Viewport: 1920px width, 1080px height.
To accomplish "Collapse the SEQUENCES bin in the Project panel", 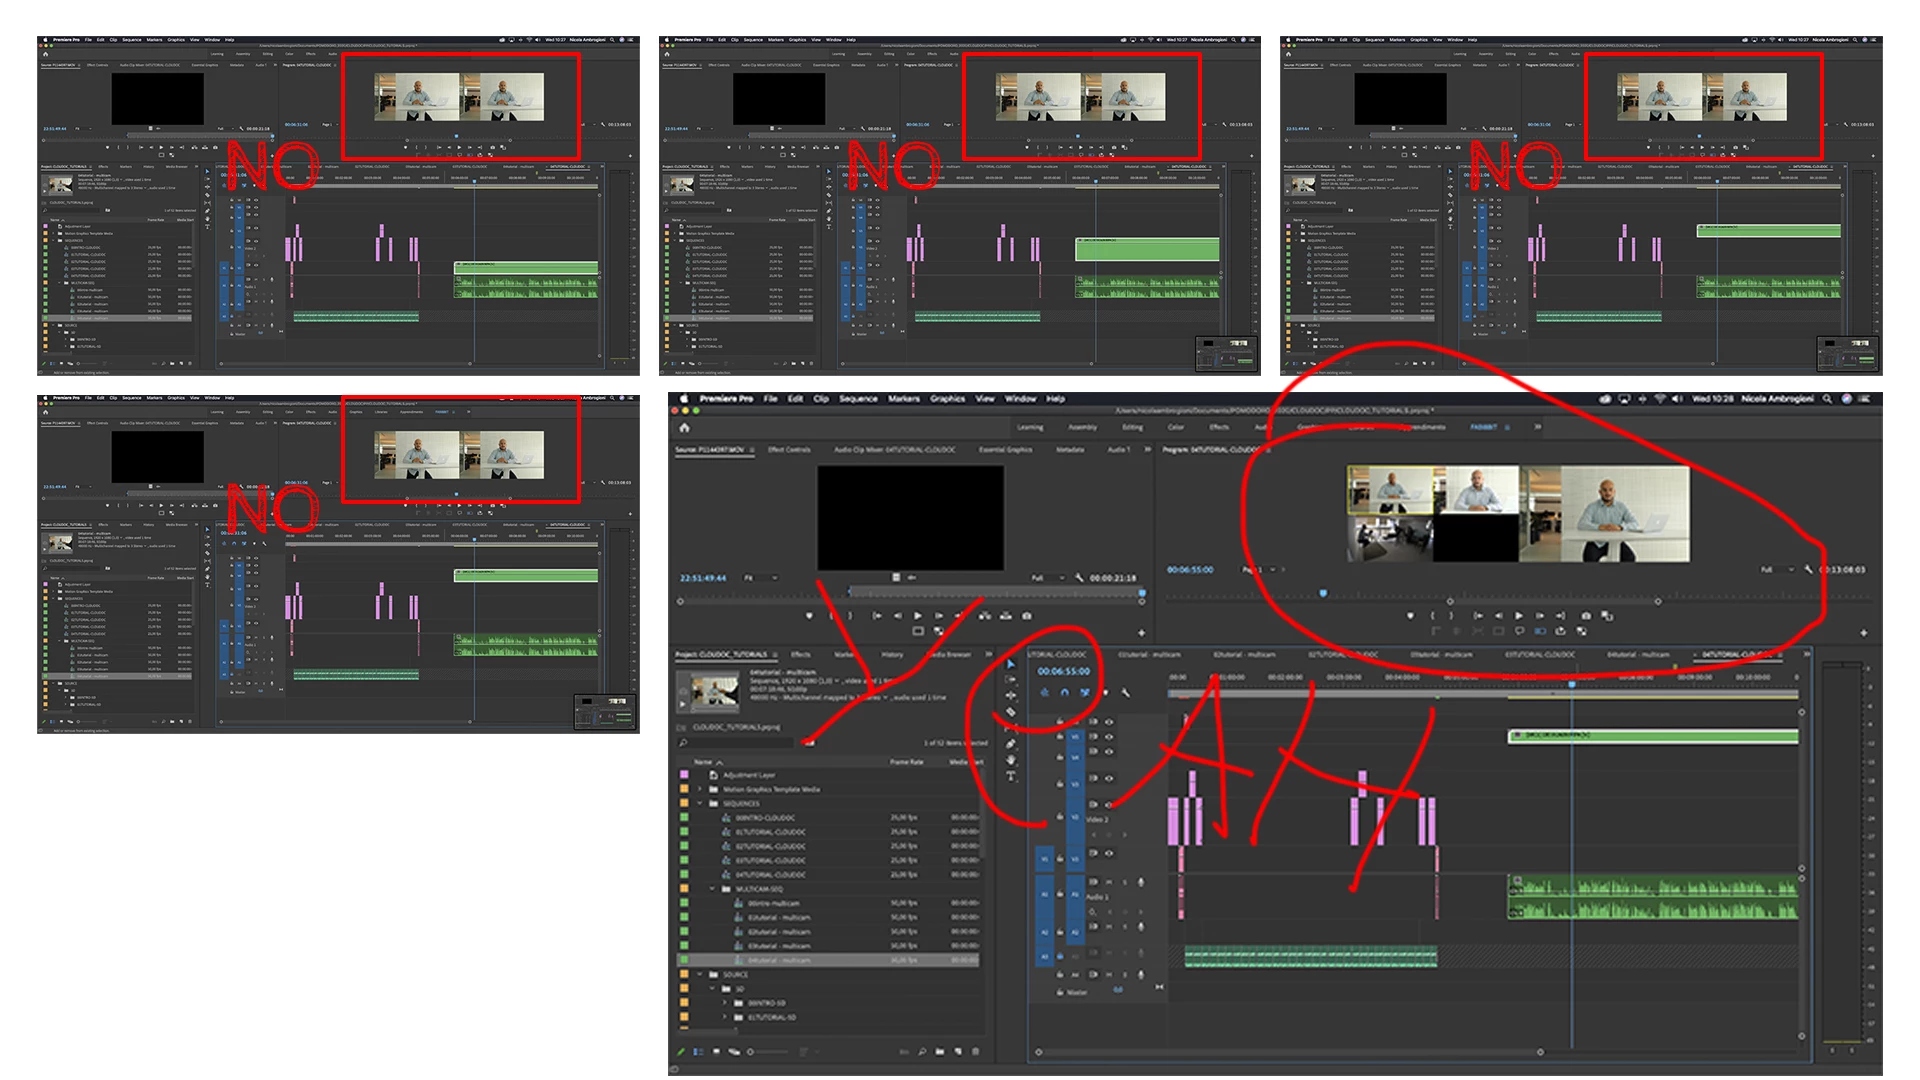I will click(x=699, y=803).
